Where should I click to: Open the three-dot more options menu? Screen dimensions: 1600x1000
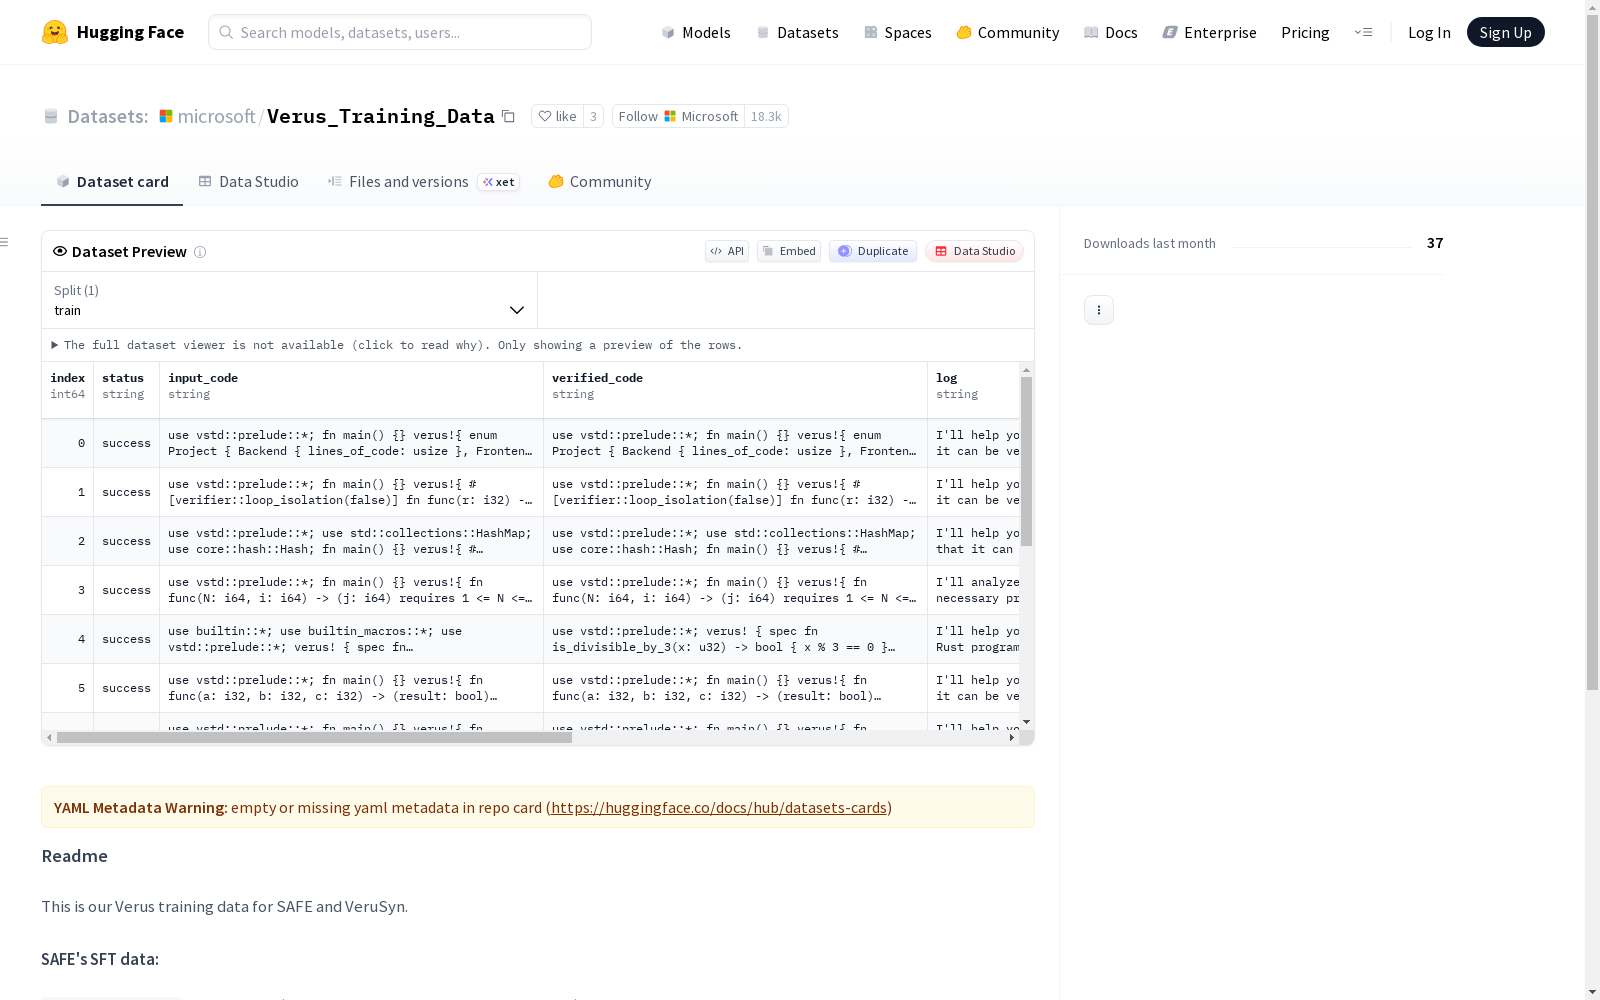point(1099,310)
